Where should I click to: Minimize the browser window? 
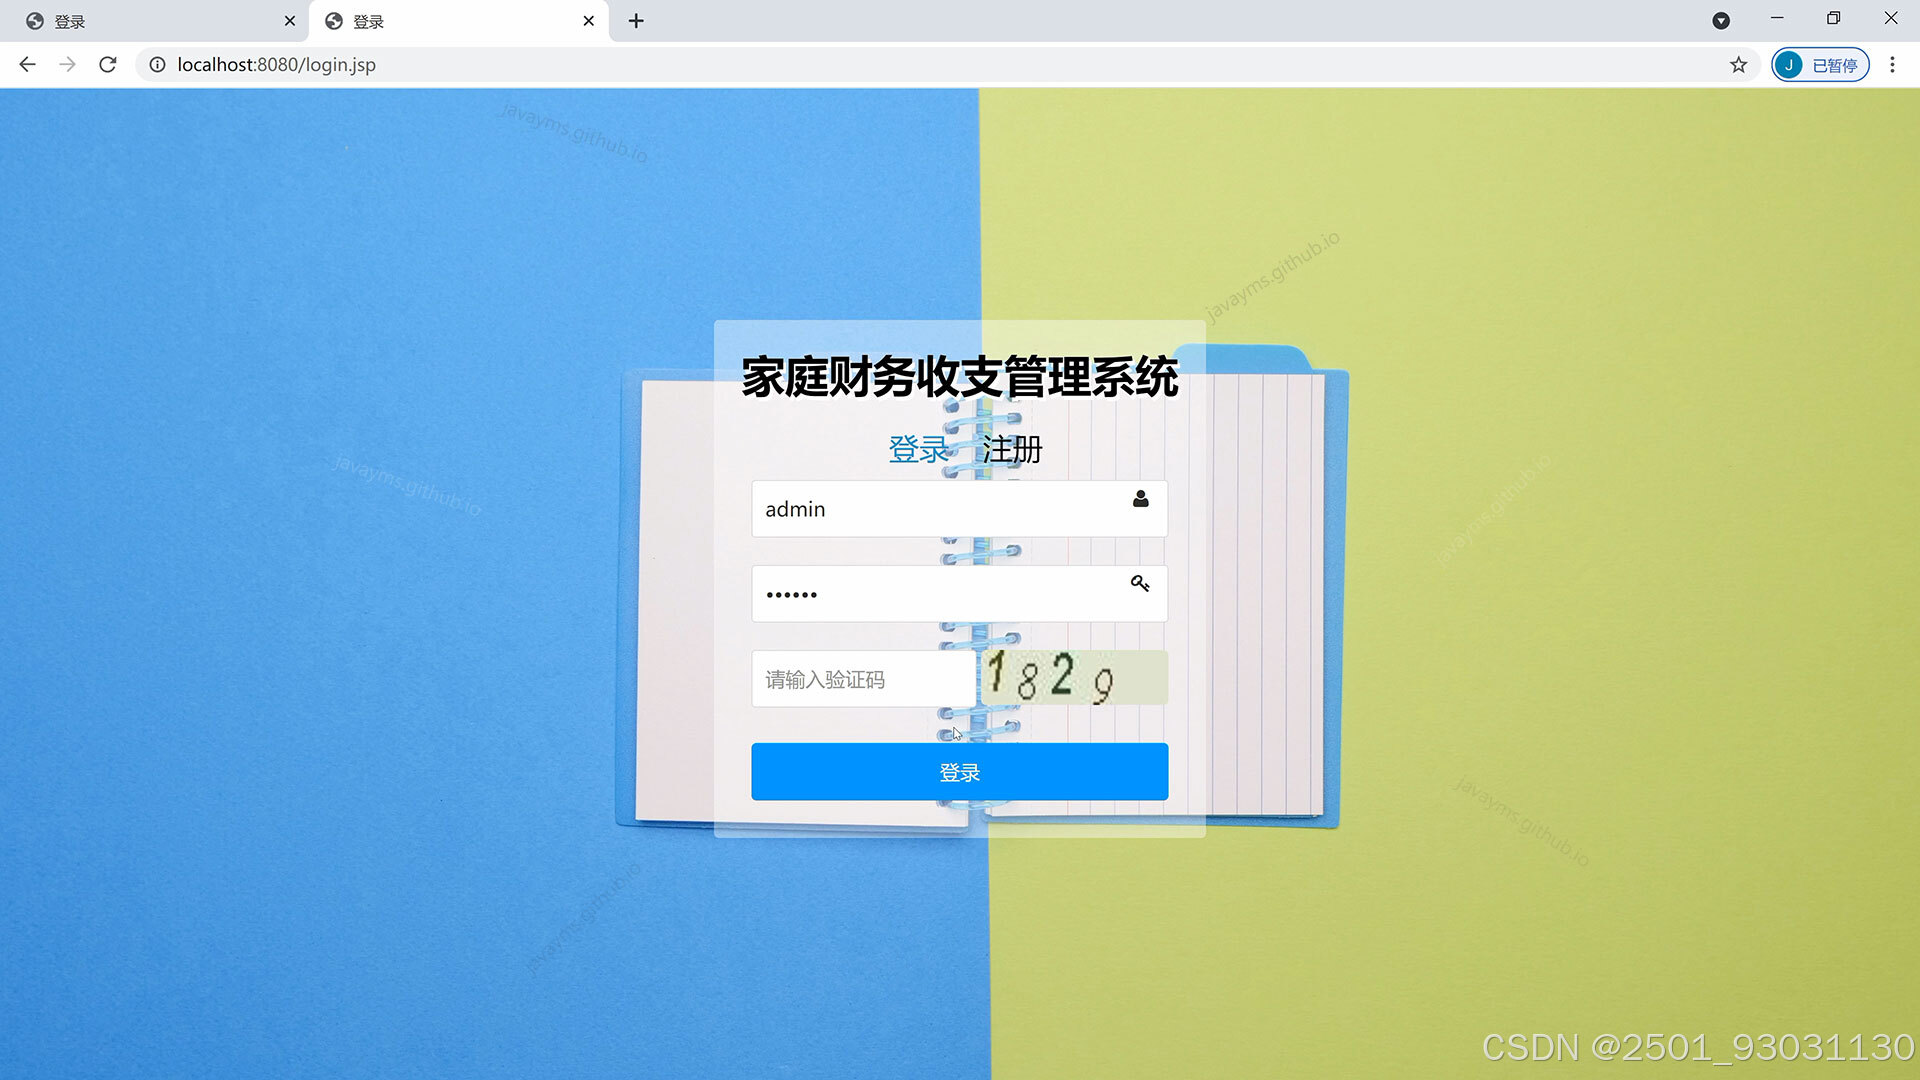point(1777,19)
